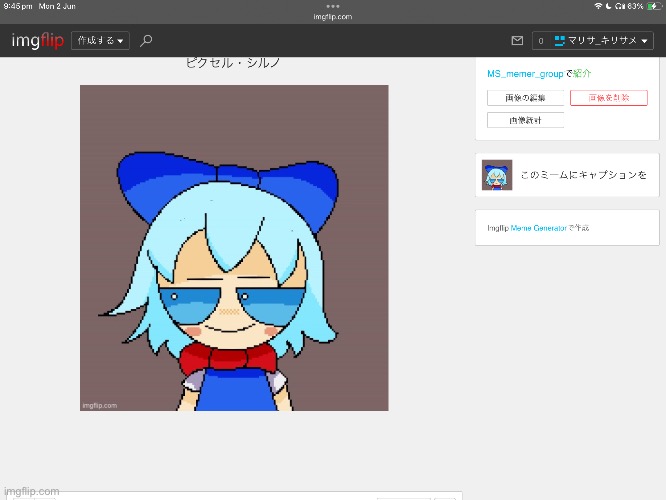Open the Cirno template thumbnail
The height and width of the screenshot is (500, 666).
tap(497, 175)
